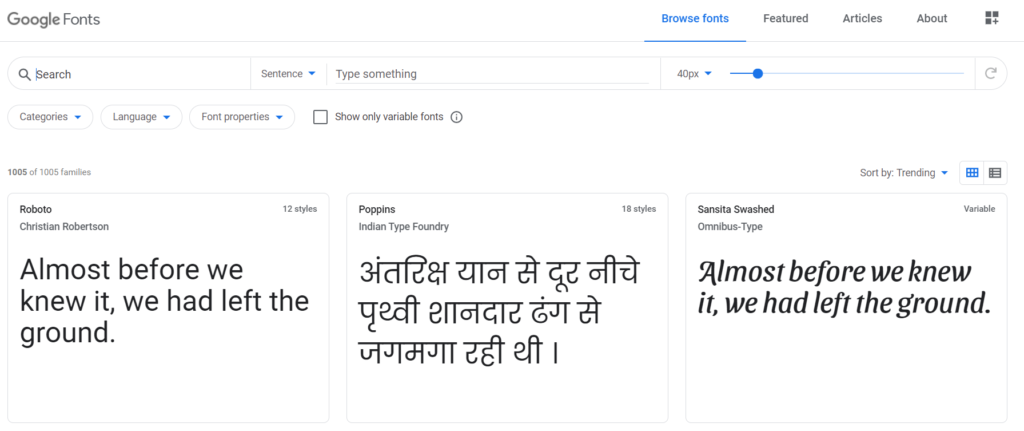Click the 12 styles label
Screen dimensions: 1024x431
[300, 209]
